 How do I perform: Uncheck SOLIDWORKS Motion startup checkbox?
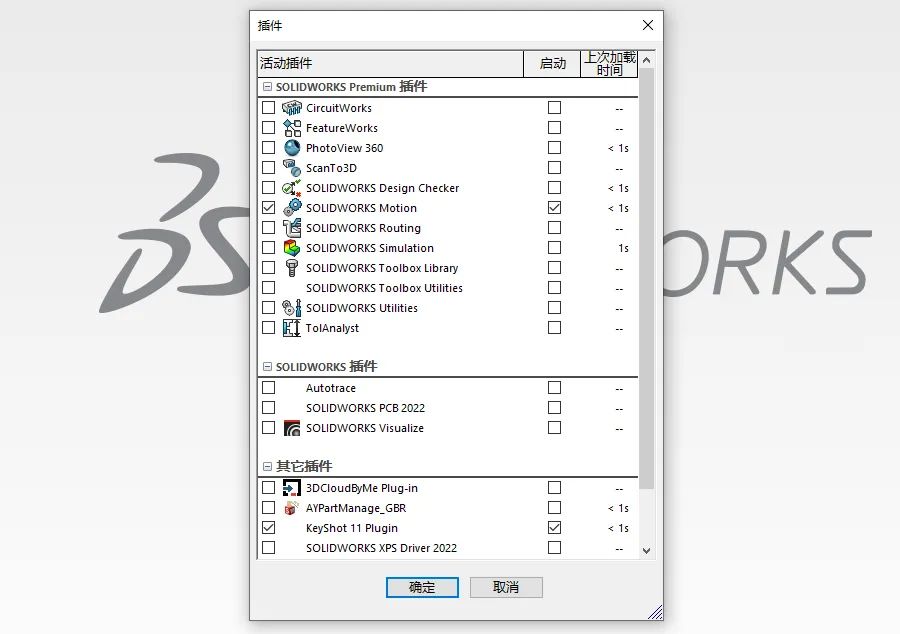[554, 208]
